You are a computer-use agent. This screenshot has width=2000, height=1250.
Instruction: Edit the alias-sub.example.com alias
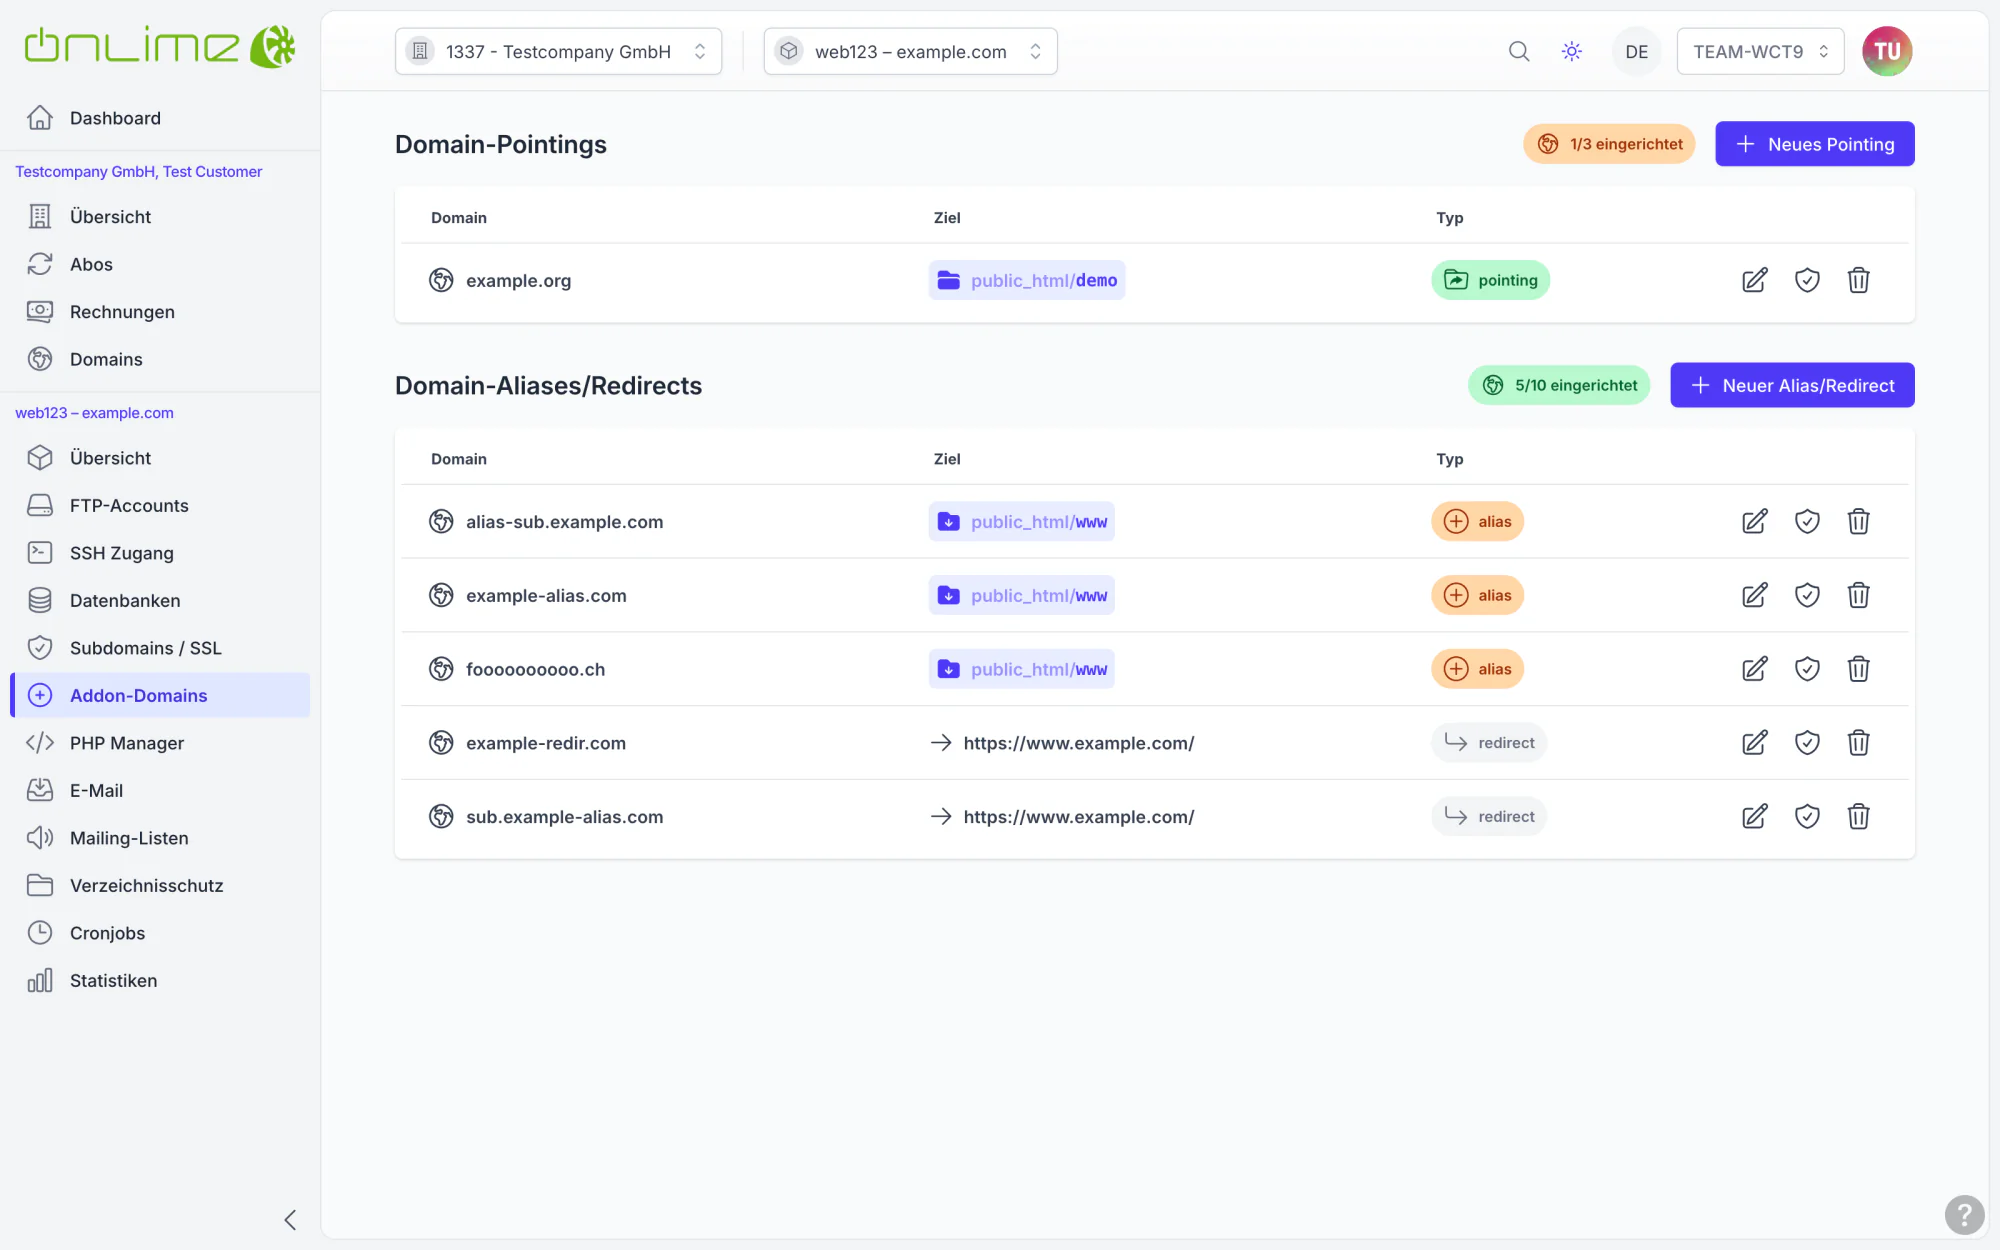1755,521
